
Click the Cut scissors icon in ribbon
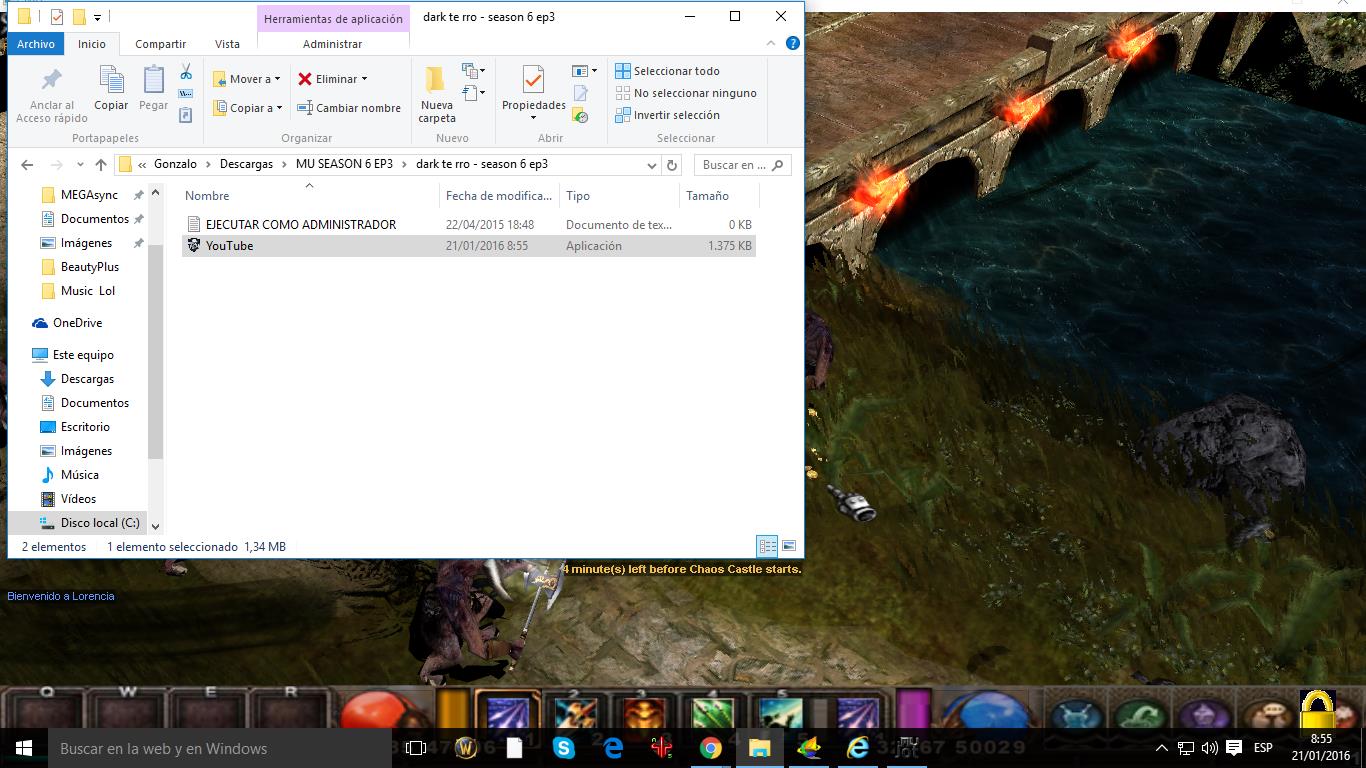(186, 72)
